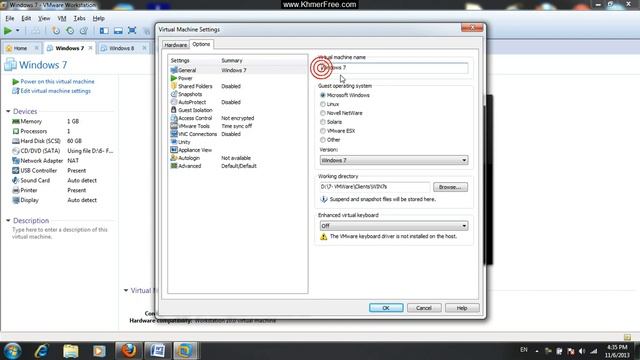Click the green Power On toolbar button
This screenshot has width=640, height=360.
[7, 31]
